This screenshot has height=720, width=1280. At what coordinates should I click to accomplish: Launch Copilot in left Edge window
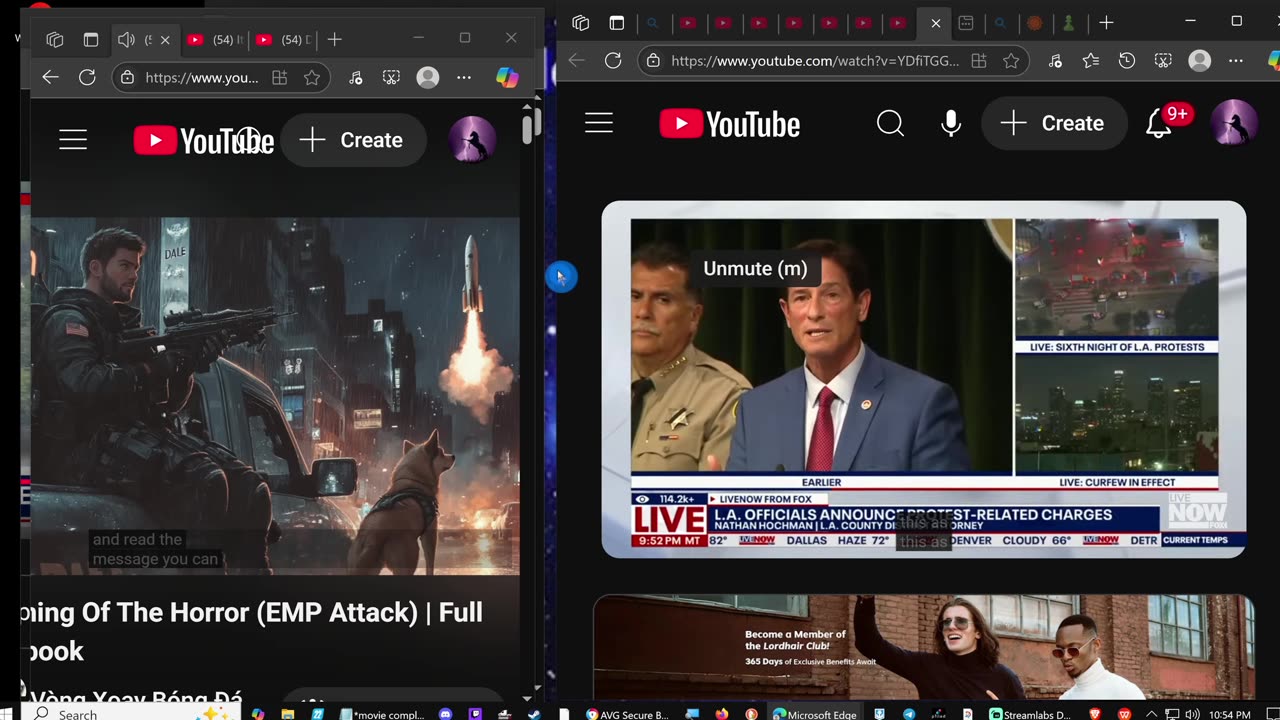(508, 77)
